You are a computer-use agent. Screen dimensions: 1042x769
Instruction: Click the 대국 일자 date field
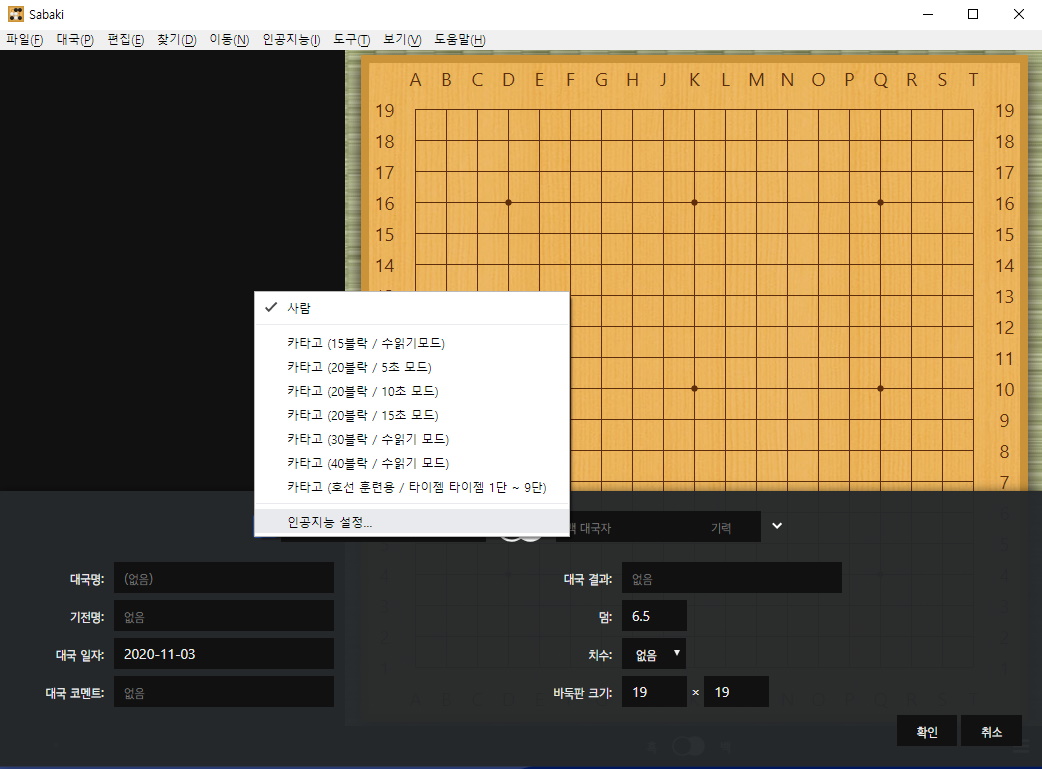tap(224, 654)
